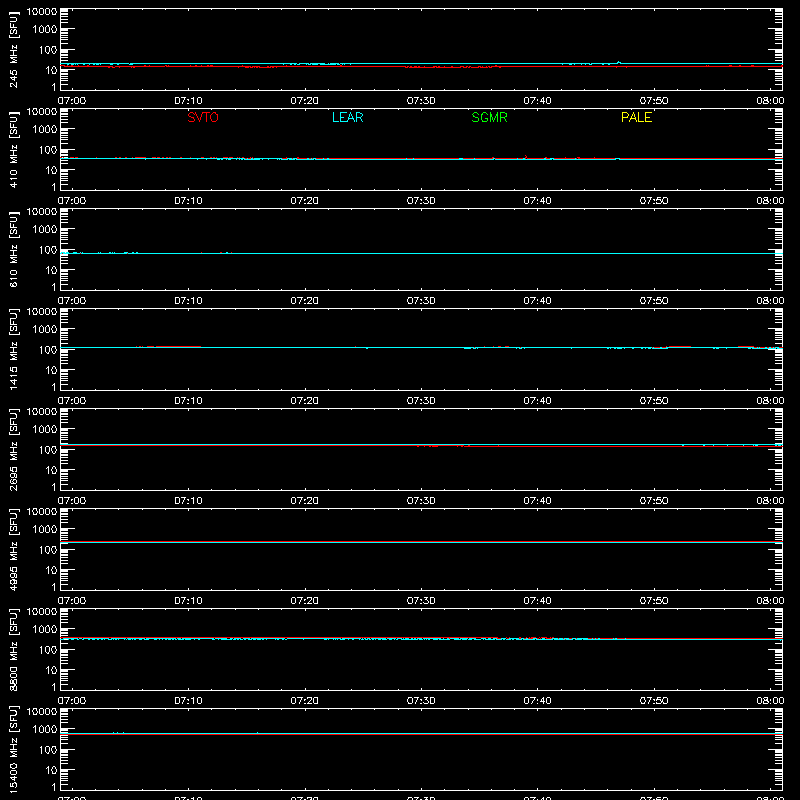Click the red SVTO legend label
800x800 pixels.
[x=203, y=117]
